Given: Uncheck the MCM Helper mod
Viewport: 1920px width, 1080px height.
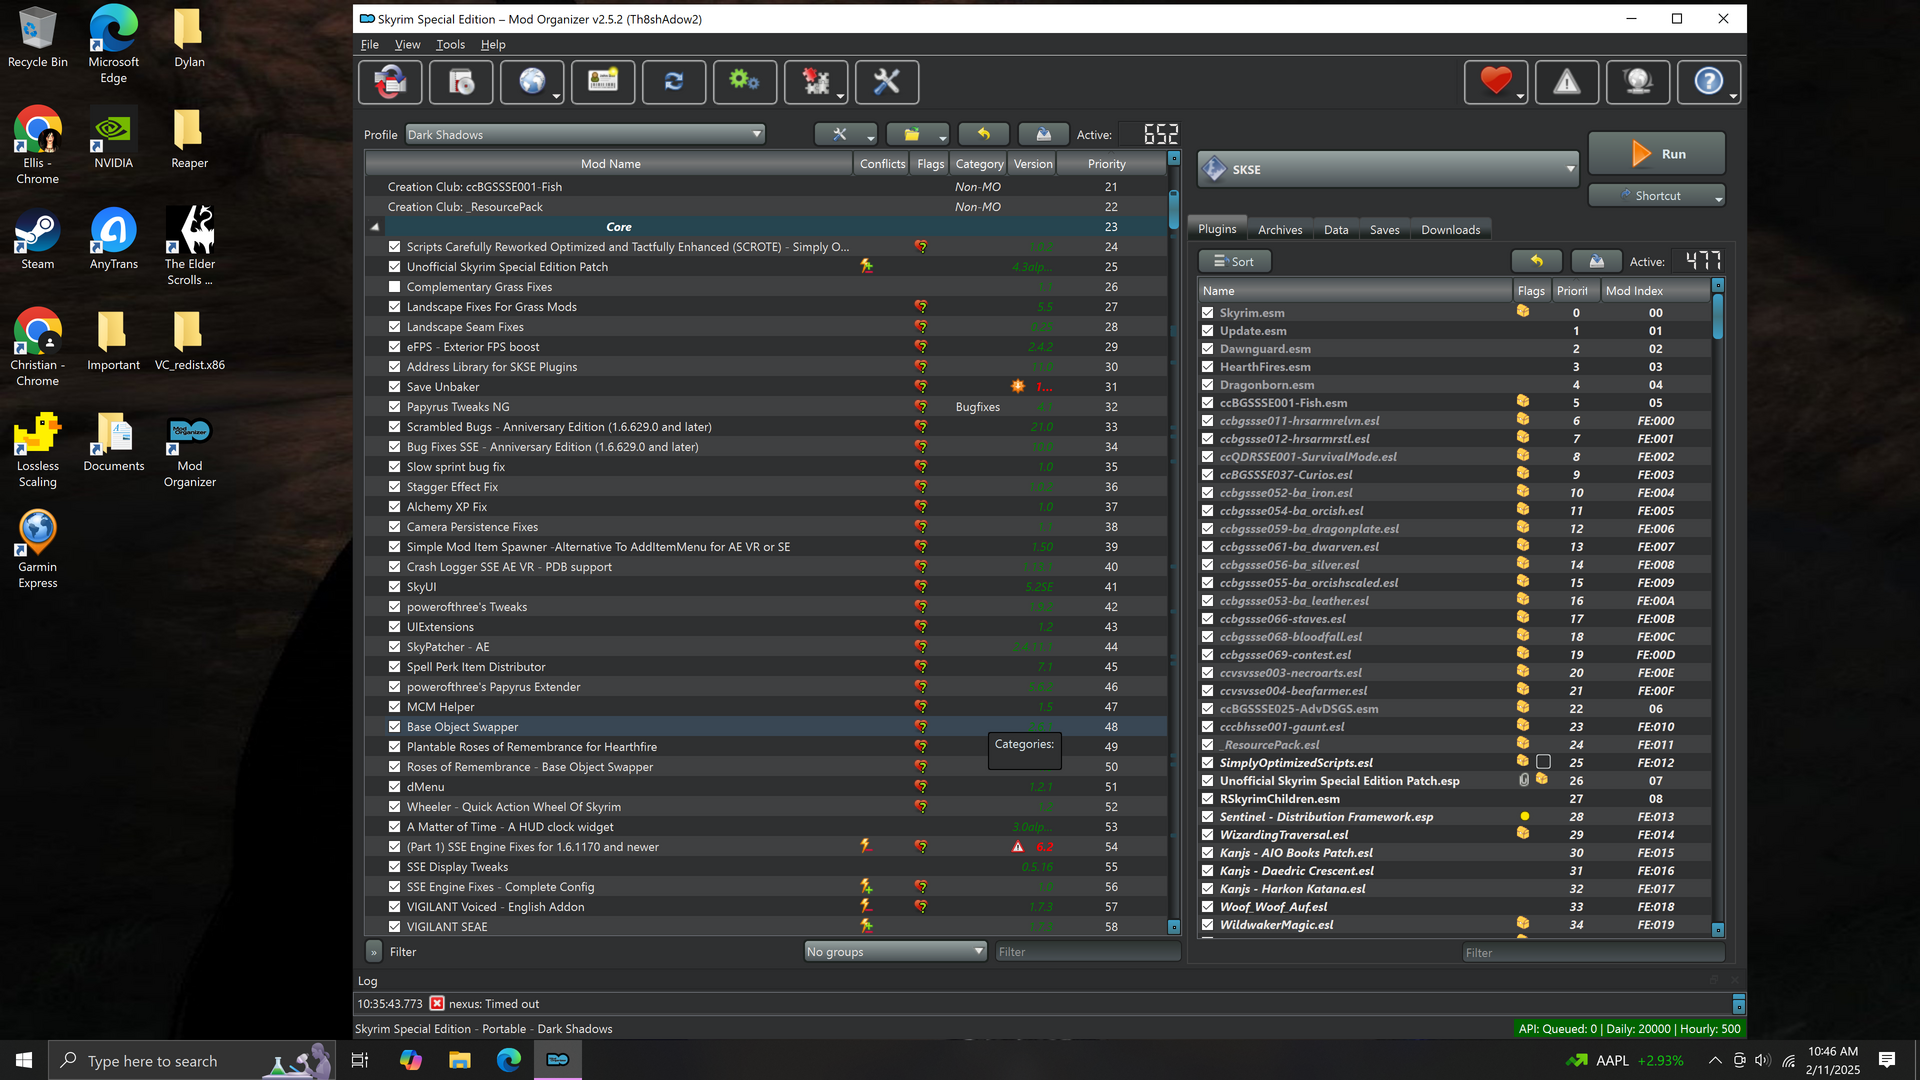Looking at the screenshot, I should pyautogui.click(x=394, y=707).
